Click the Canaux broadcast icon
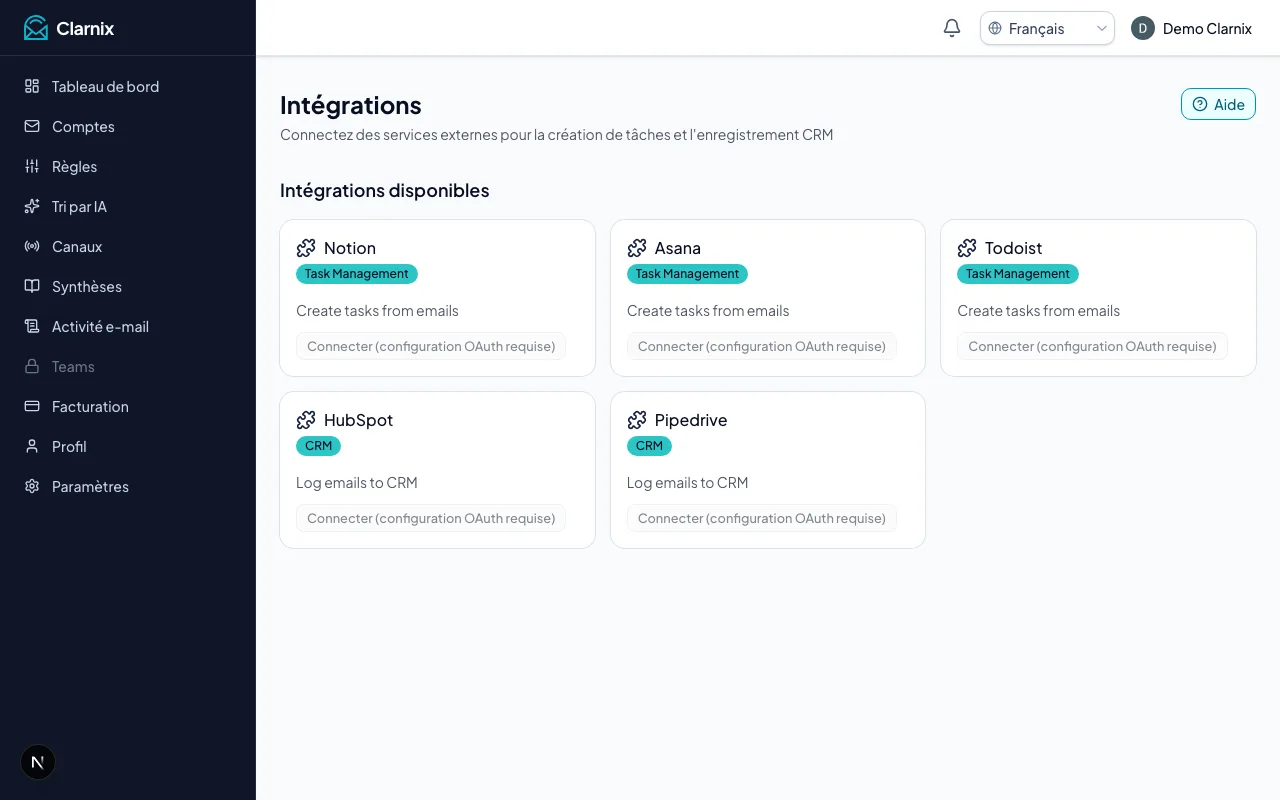The width and height of the screenshot is (1280, 800). click(x=32, y=246)
